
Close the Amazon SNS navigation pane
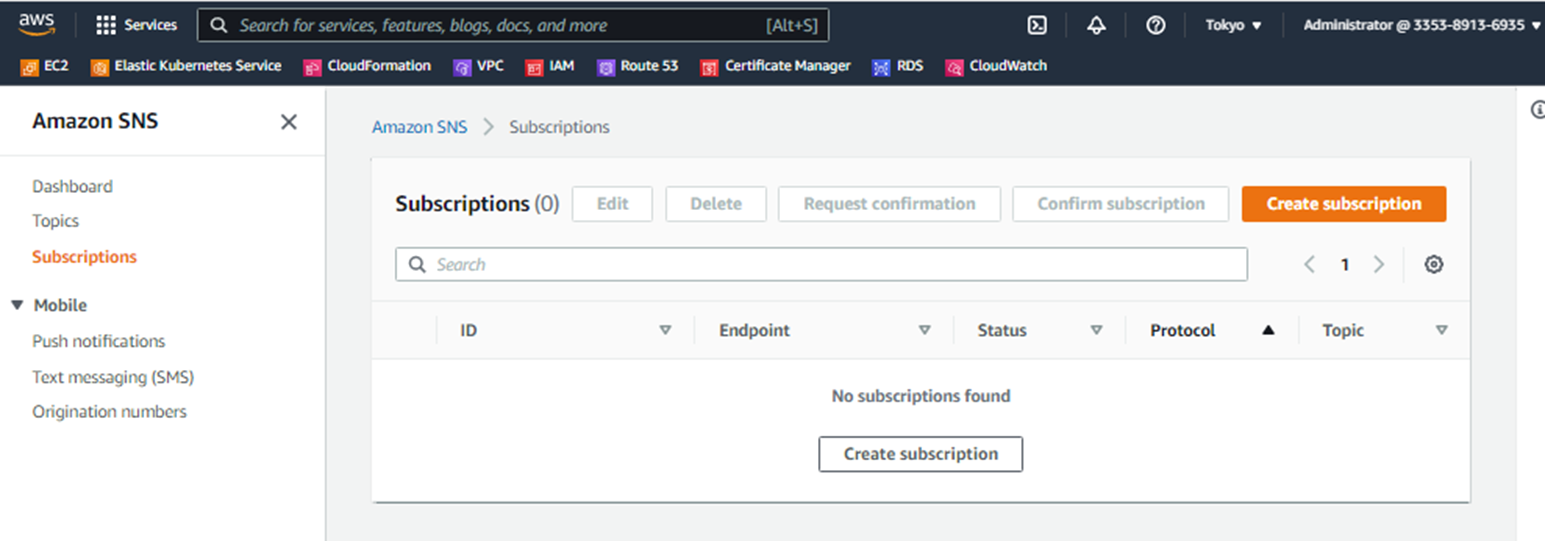[x=289, y=122]
